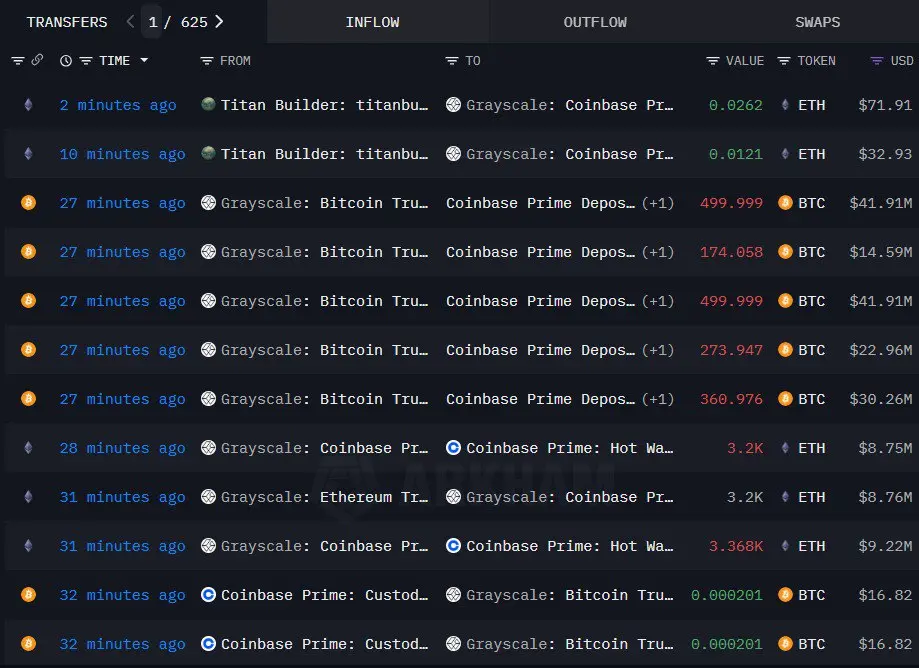Expand the (+1) recipients in 174.058 row

click(658, 252)
